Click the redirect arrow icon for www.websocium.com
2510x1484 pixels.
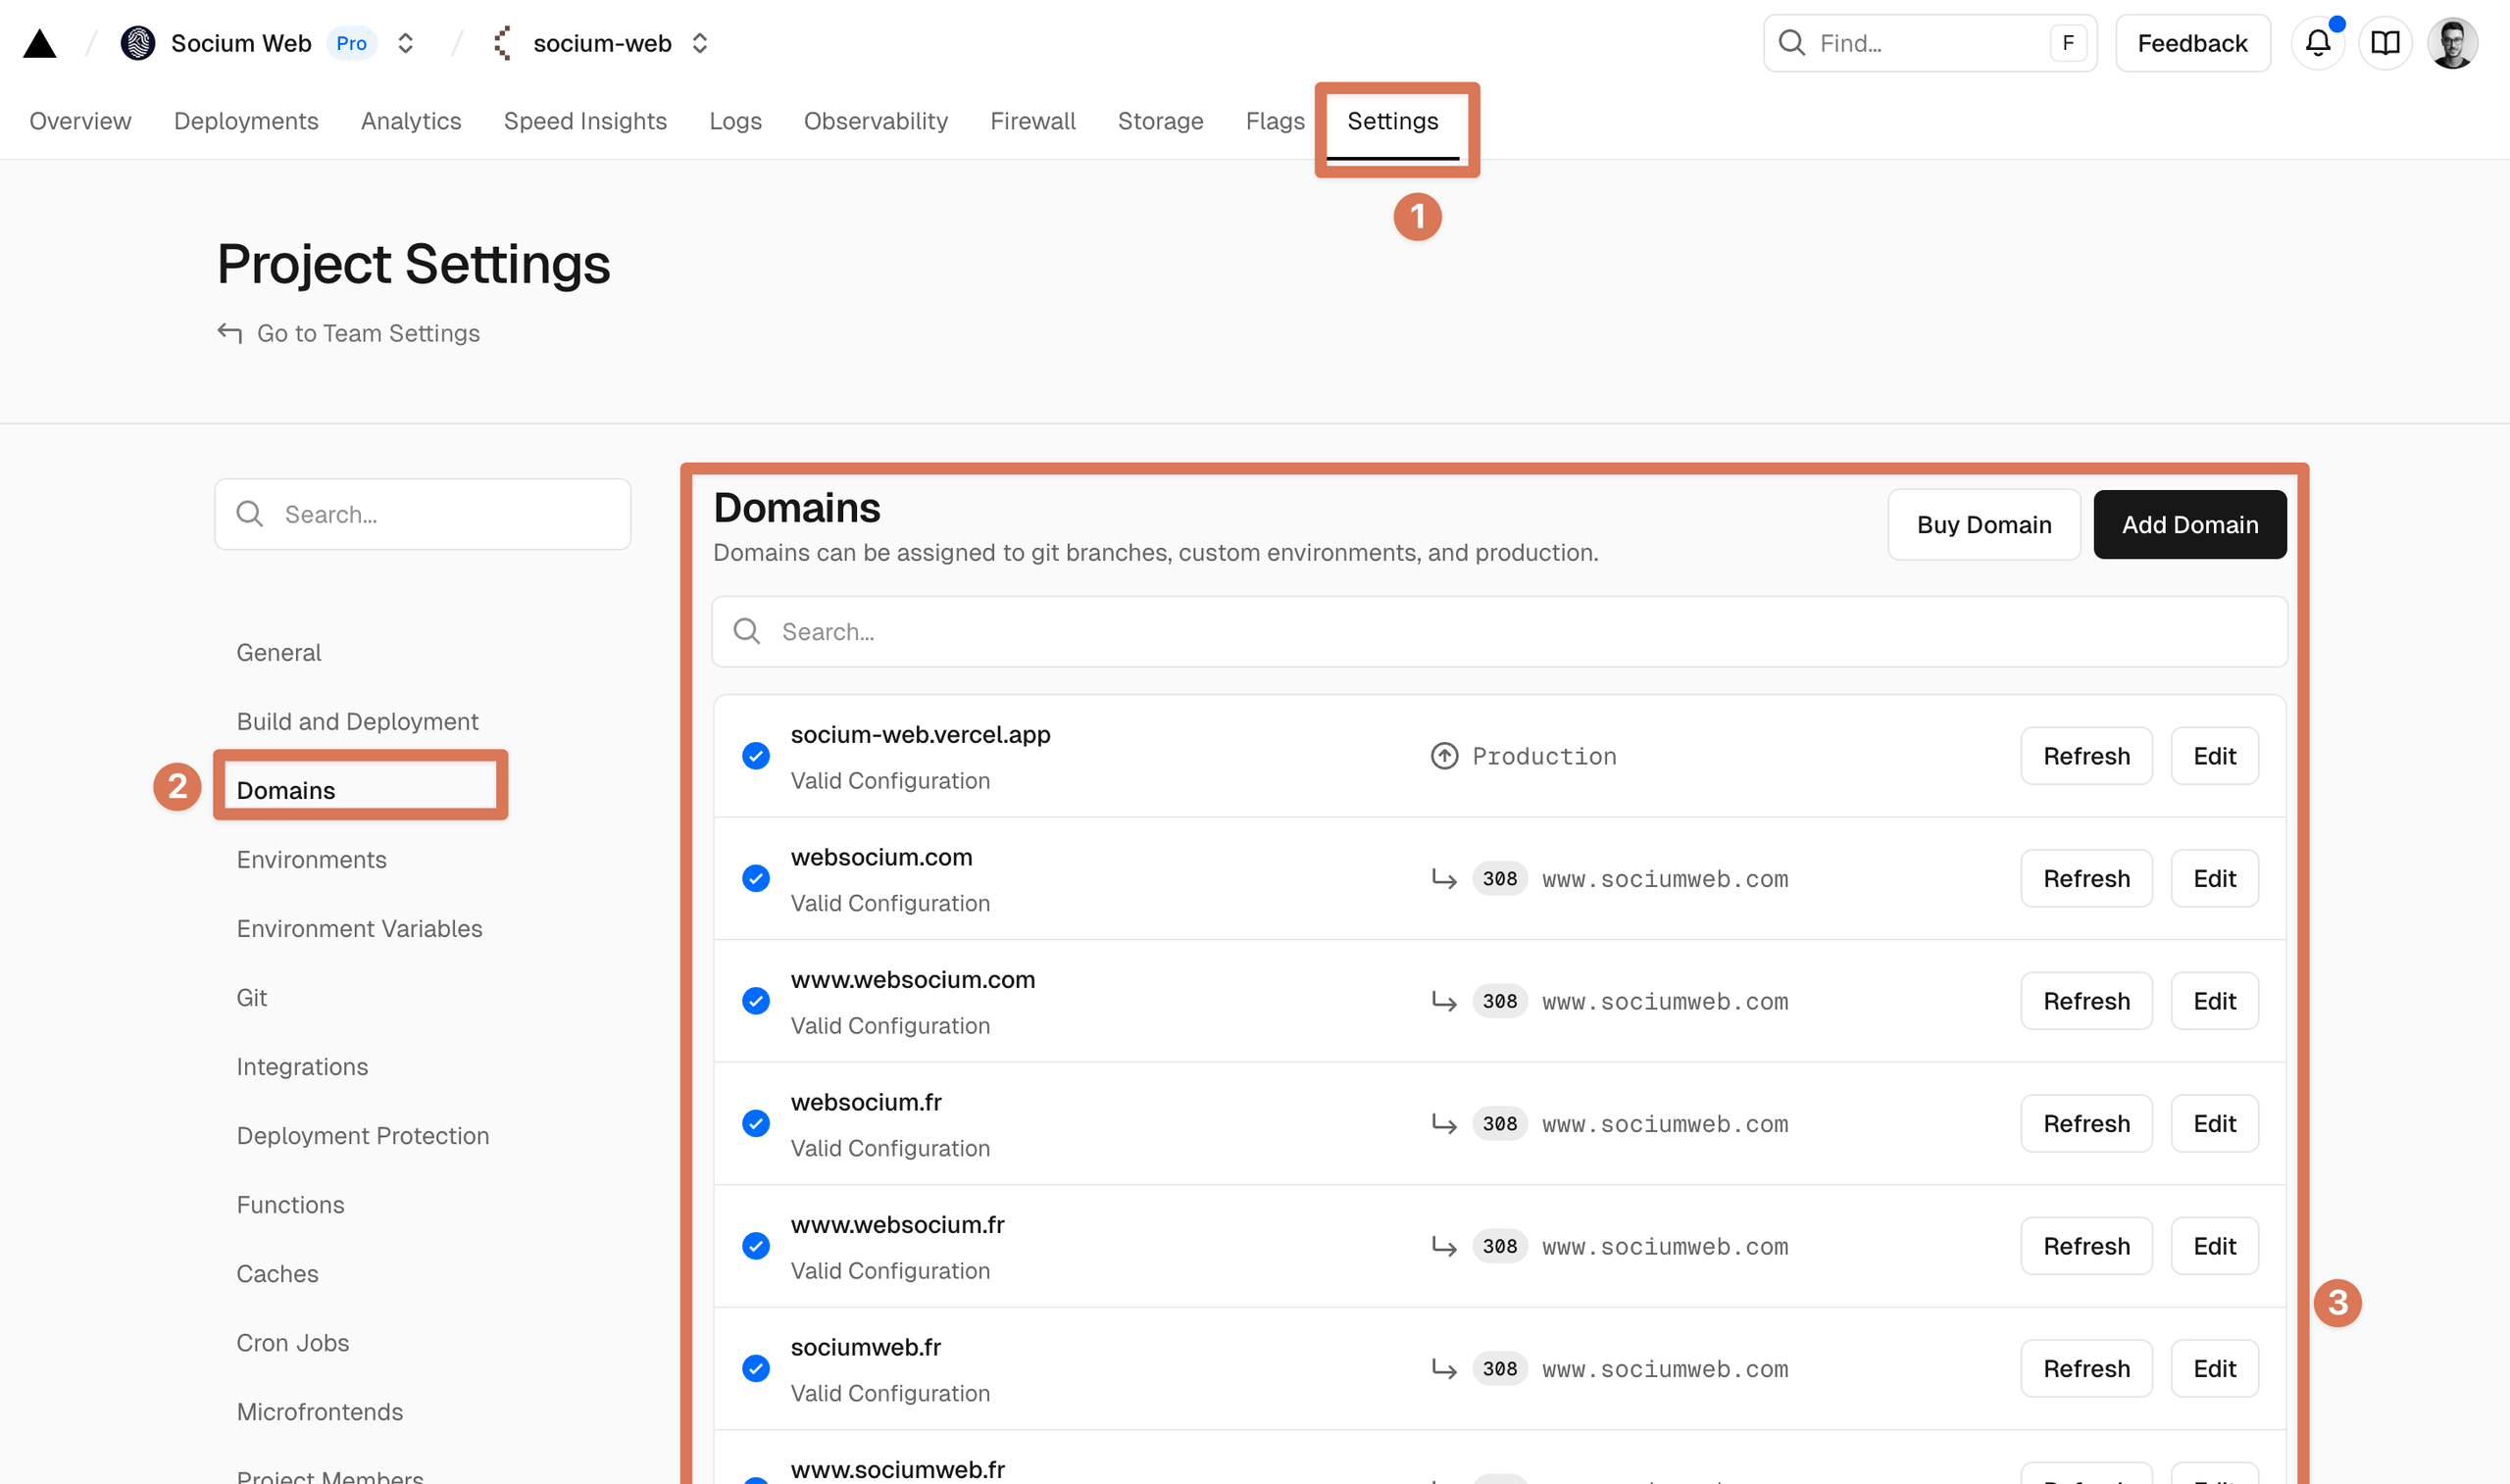pos(1444,1001)
